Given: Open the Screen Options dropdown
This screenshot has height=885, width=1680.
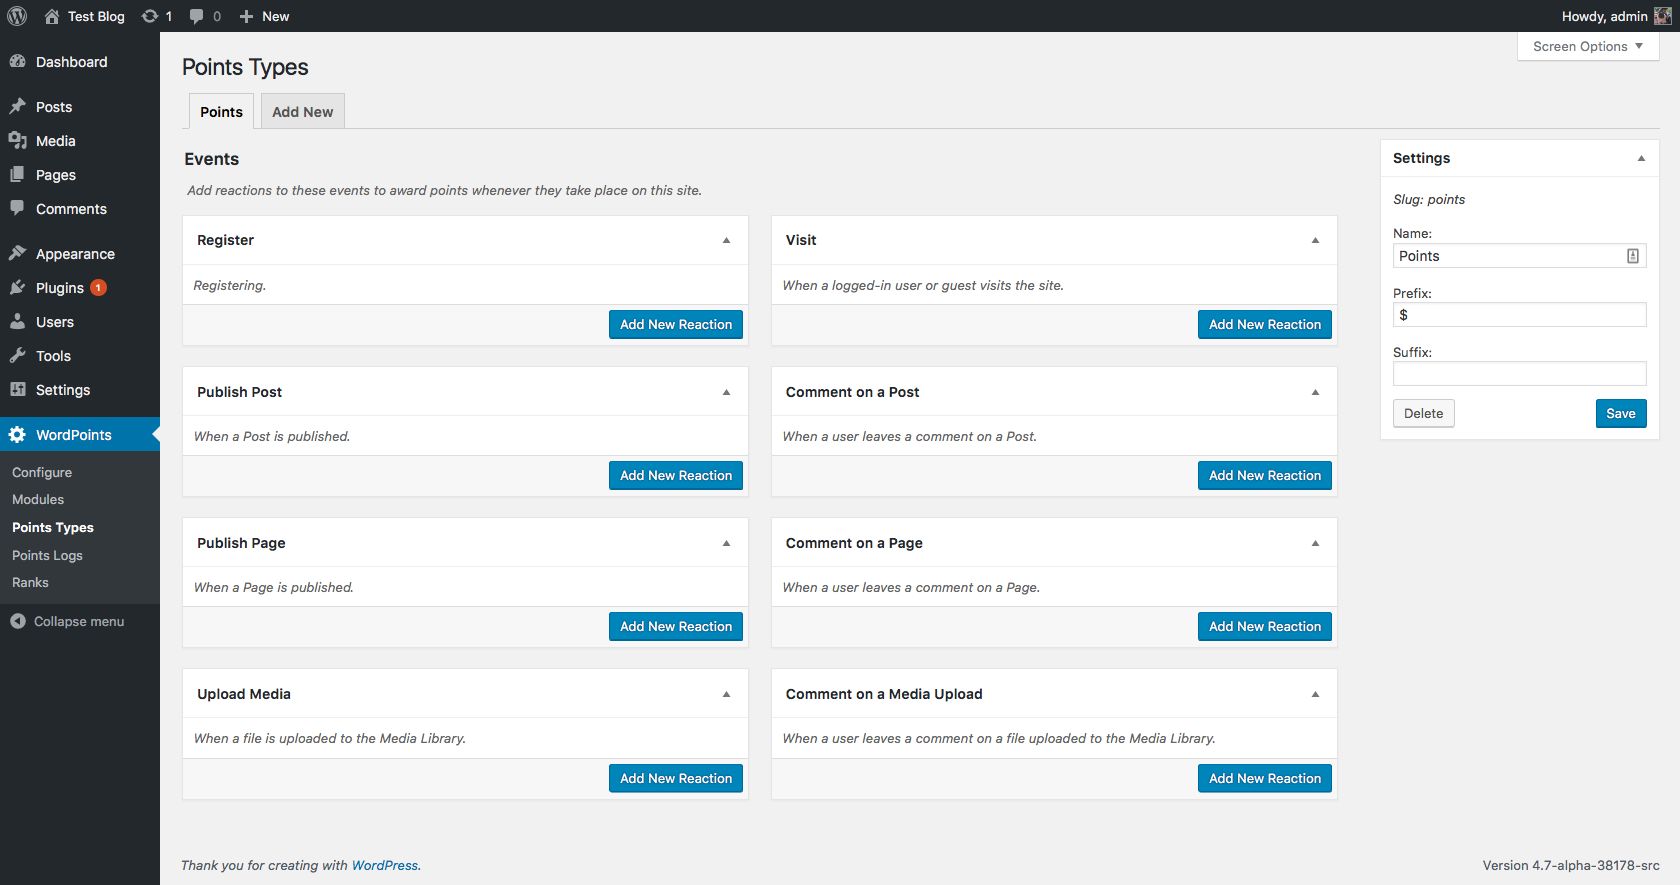Looking at the screenshot, I should [x=1588, y=46].
